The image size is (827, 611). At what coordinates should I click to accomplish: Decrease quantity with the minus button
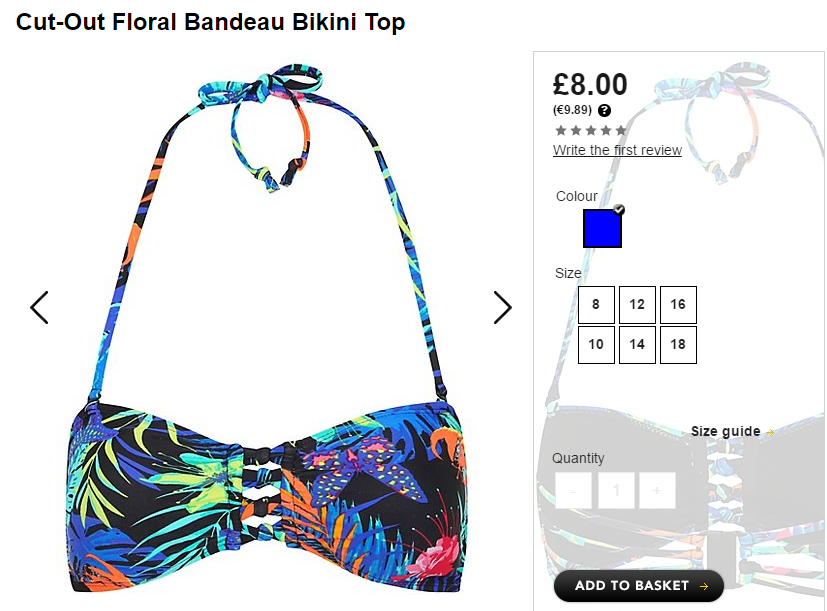pos(573,491)
